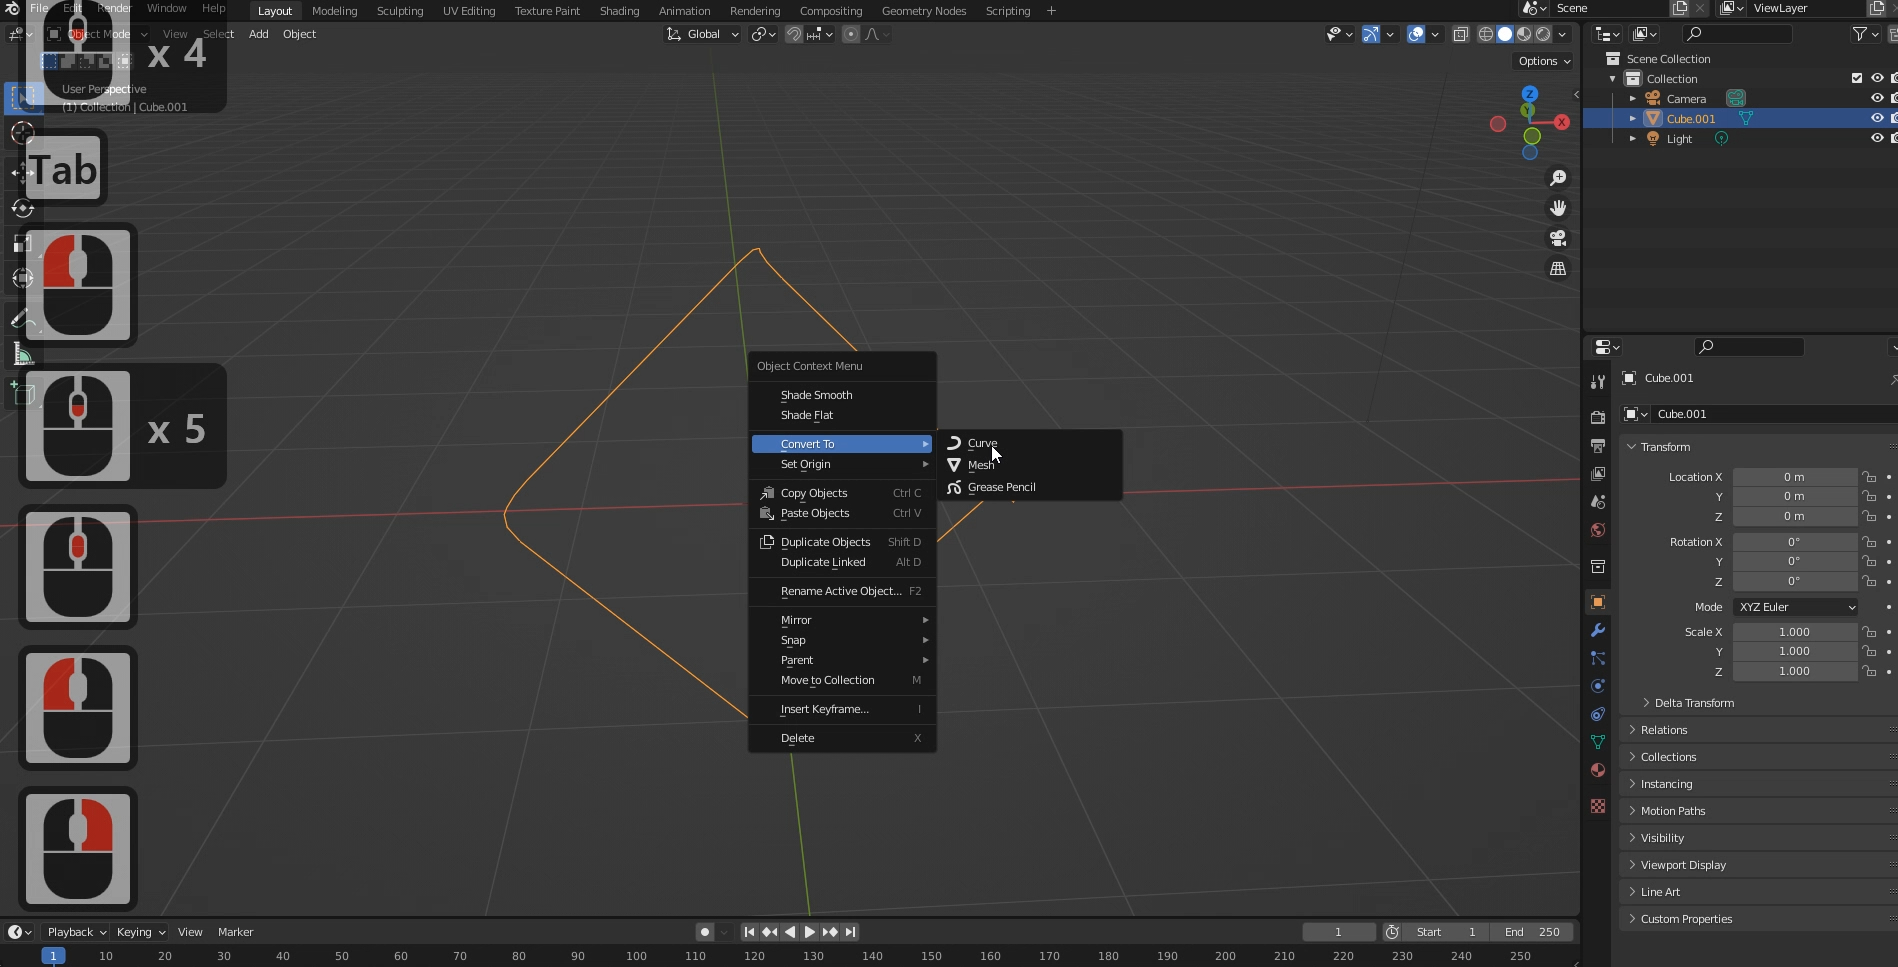Image resolution: width=1898 pixels, height=967 pixels.
Task: Click the zoom viewport magnifier icon
Action: (x=1558, y=178)
